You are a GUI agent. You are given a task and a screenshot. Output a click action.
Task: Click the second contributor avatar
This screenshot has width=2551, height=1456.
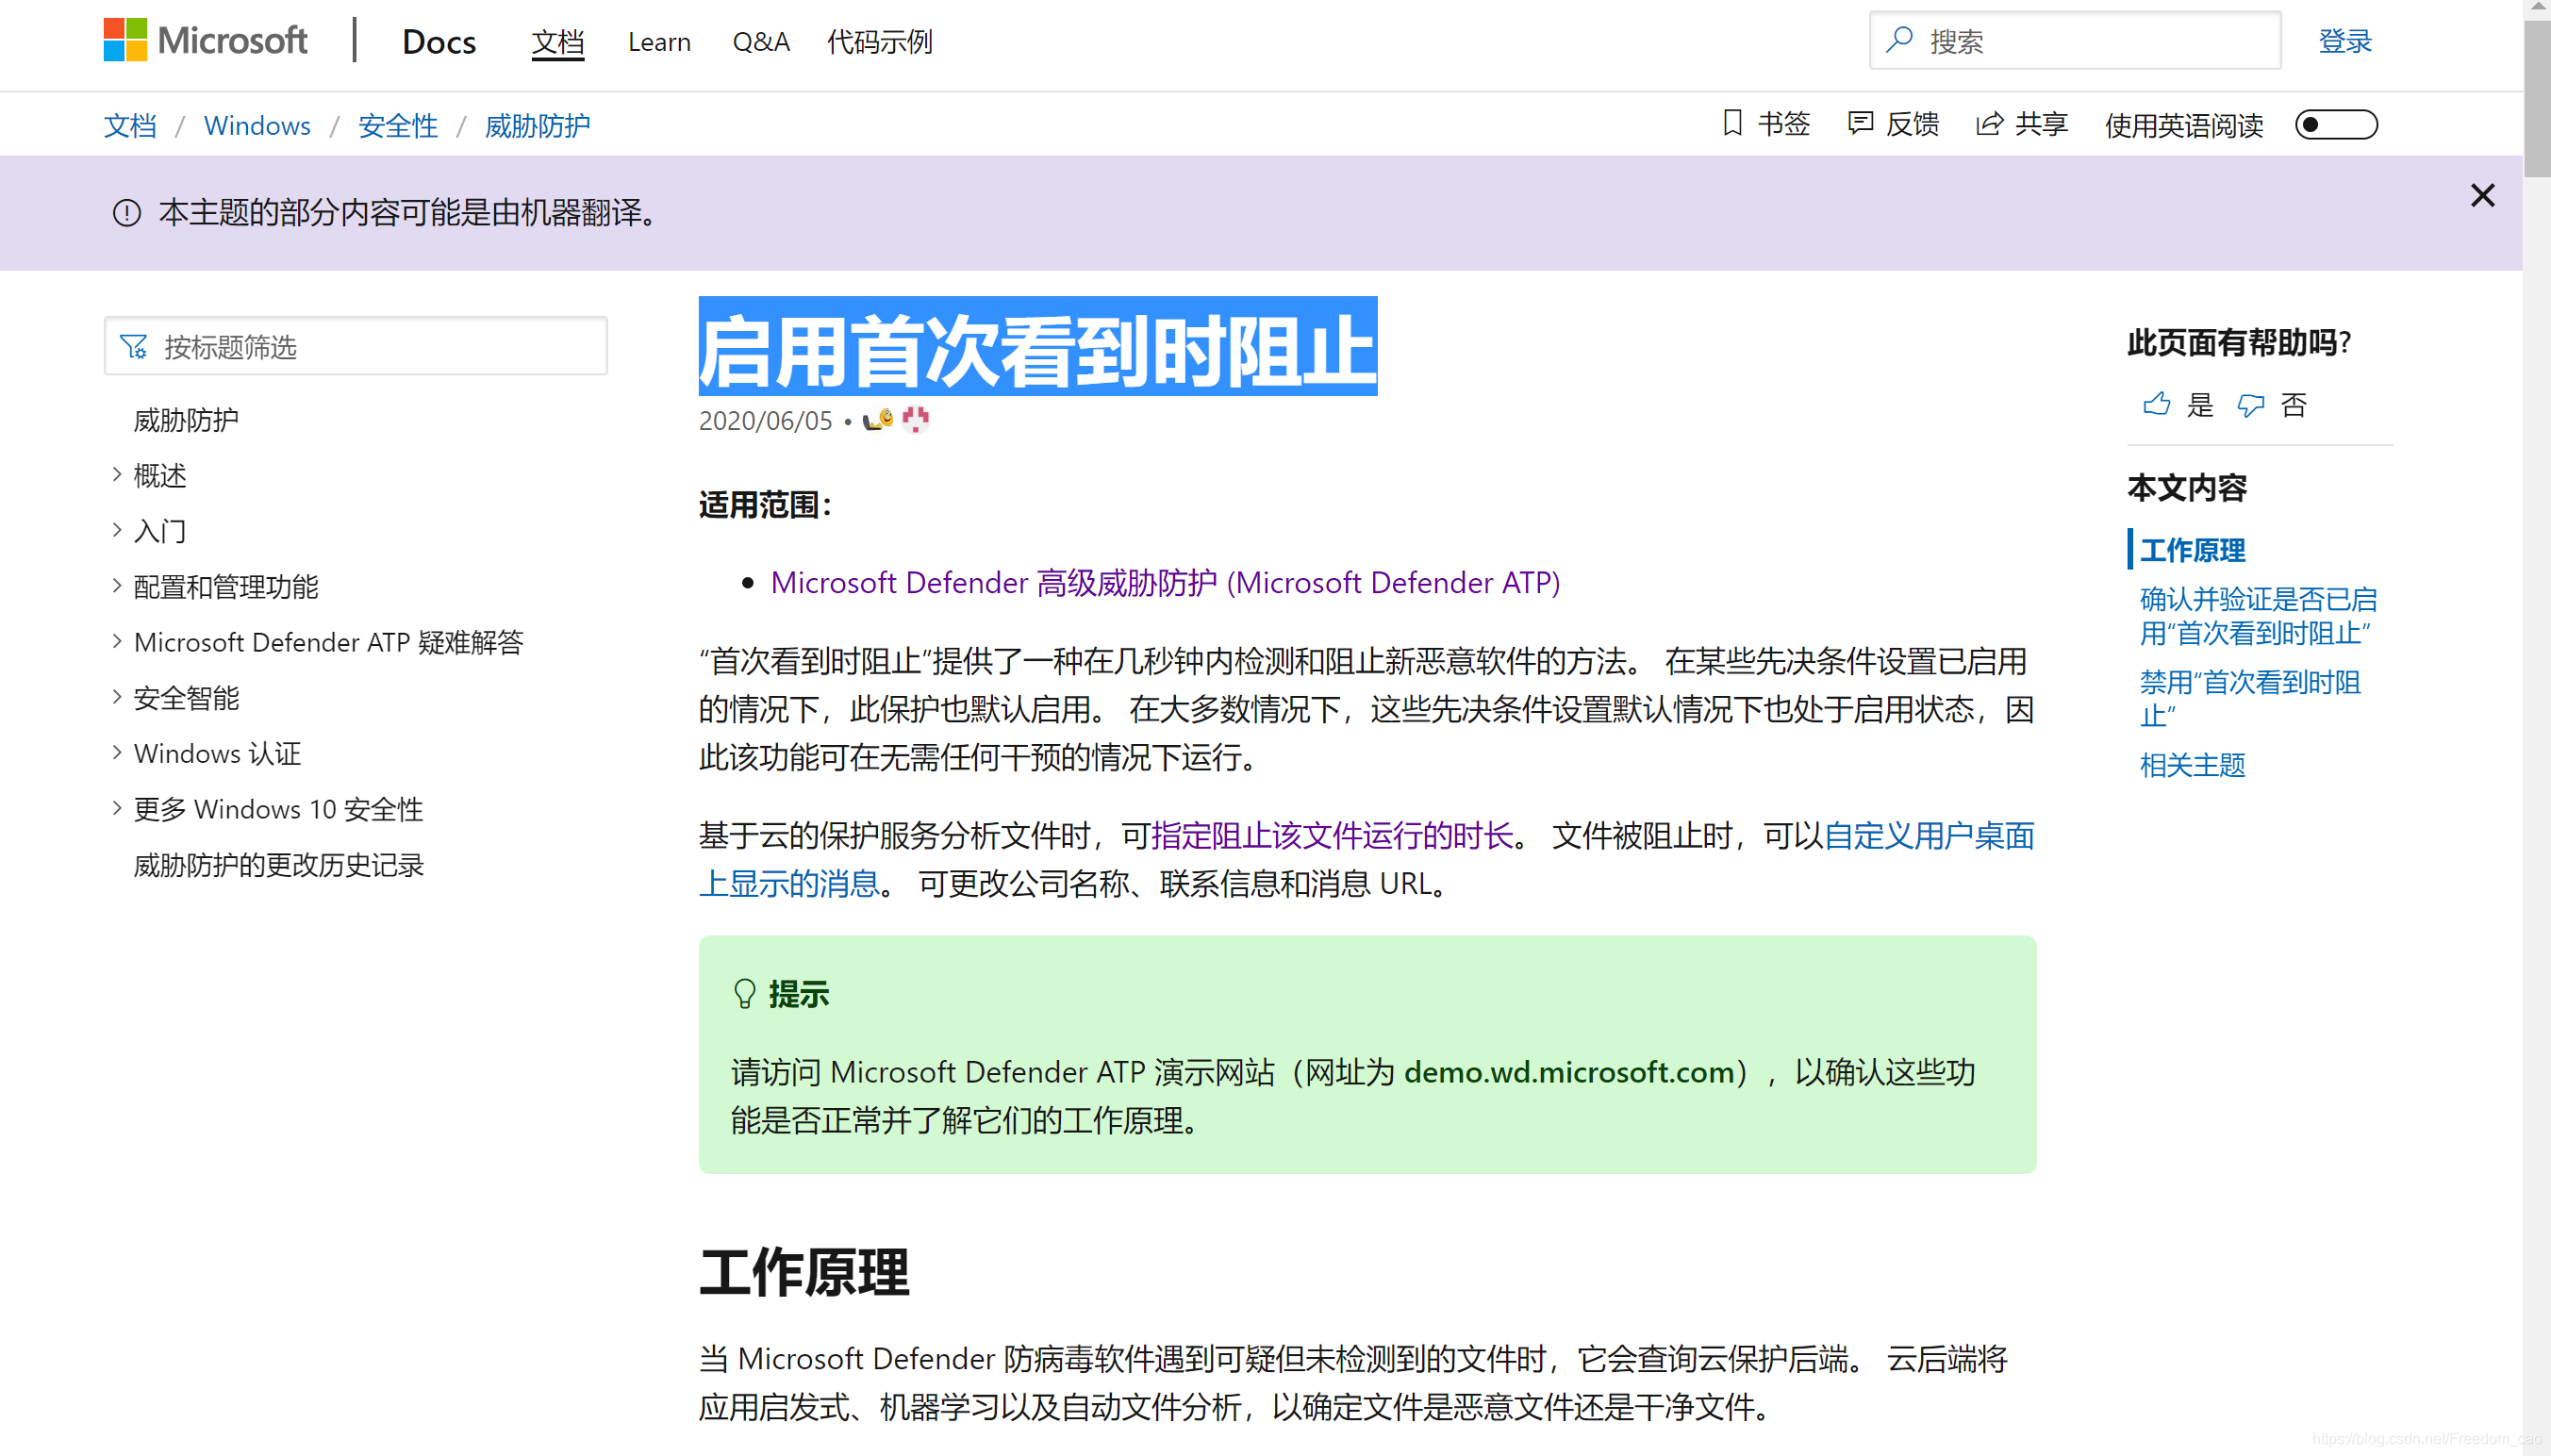coord(915,419)
